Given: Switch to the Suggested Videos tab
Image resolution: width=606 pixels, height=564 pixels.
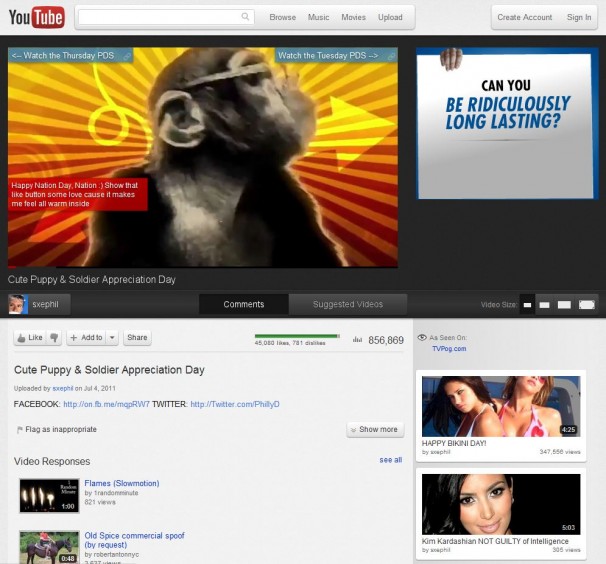Looking at the screenshot, I should click(x=347, y=304).
